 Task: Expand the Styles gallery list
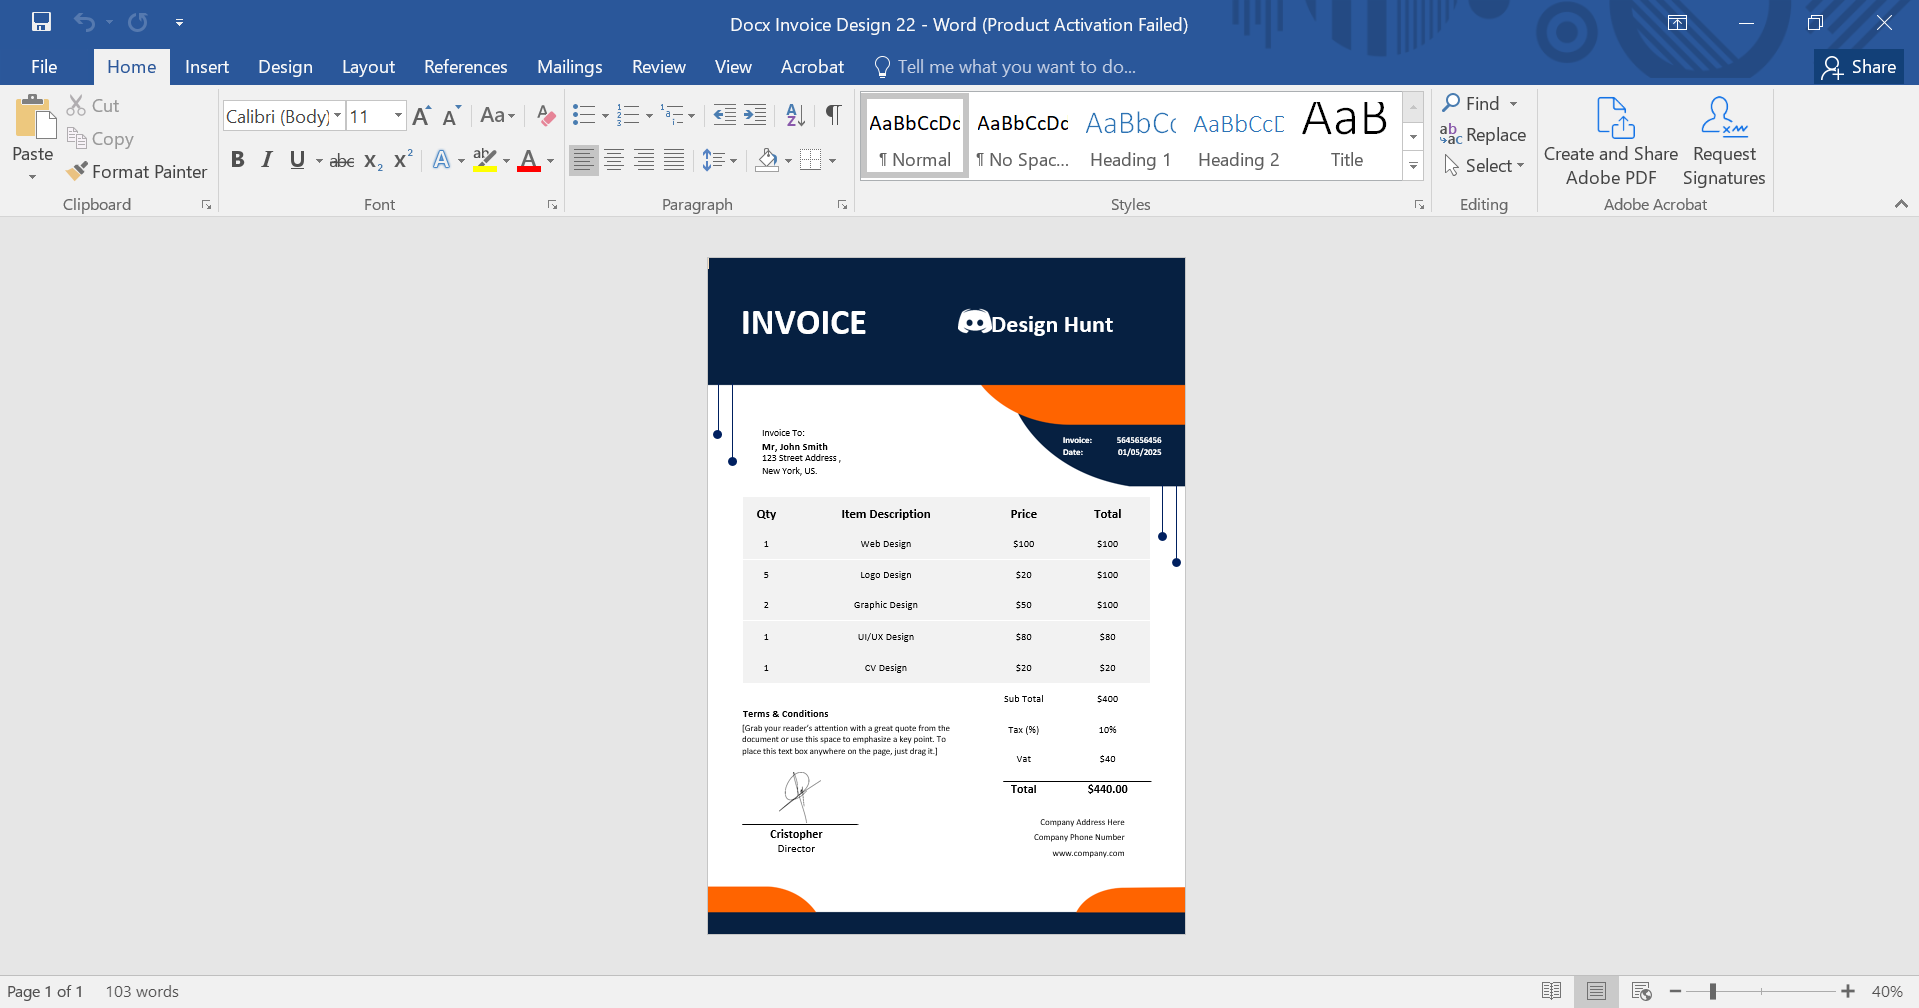(1413, 166)
